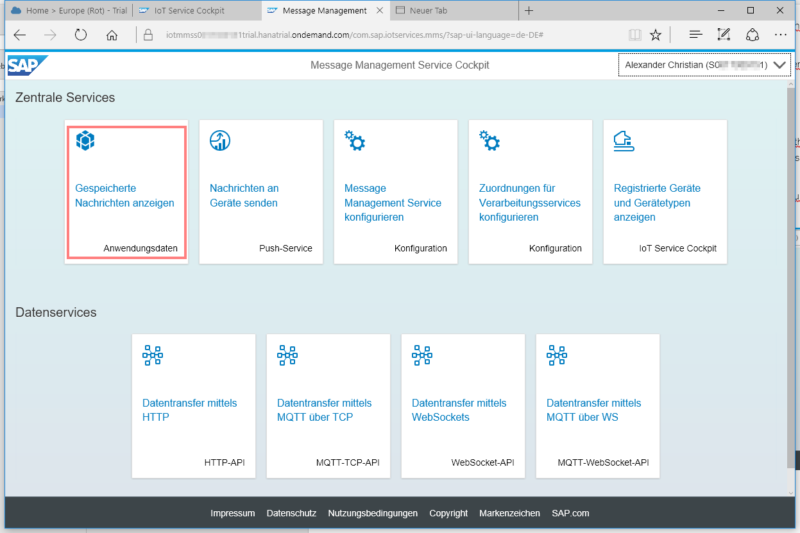The height and width of the screenshot is (533, 800).
Task: Click the share icon in browser toolbar
Action: 753,35
